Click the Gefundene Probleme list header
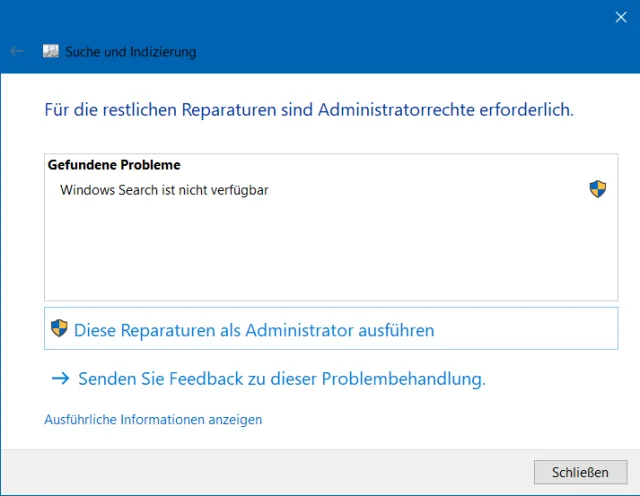 coord(114,165)
